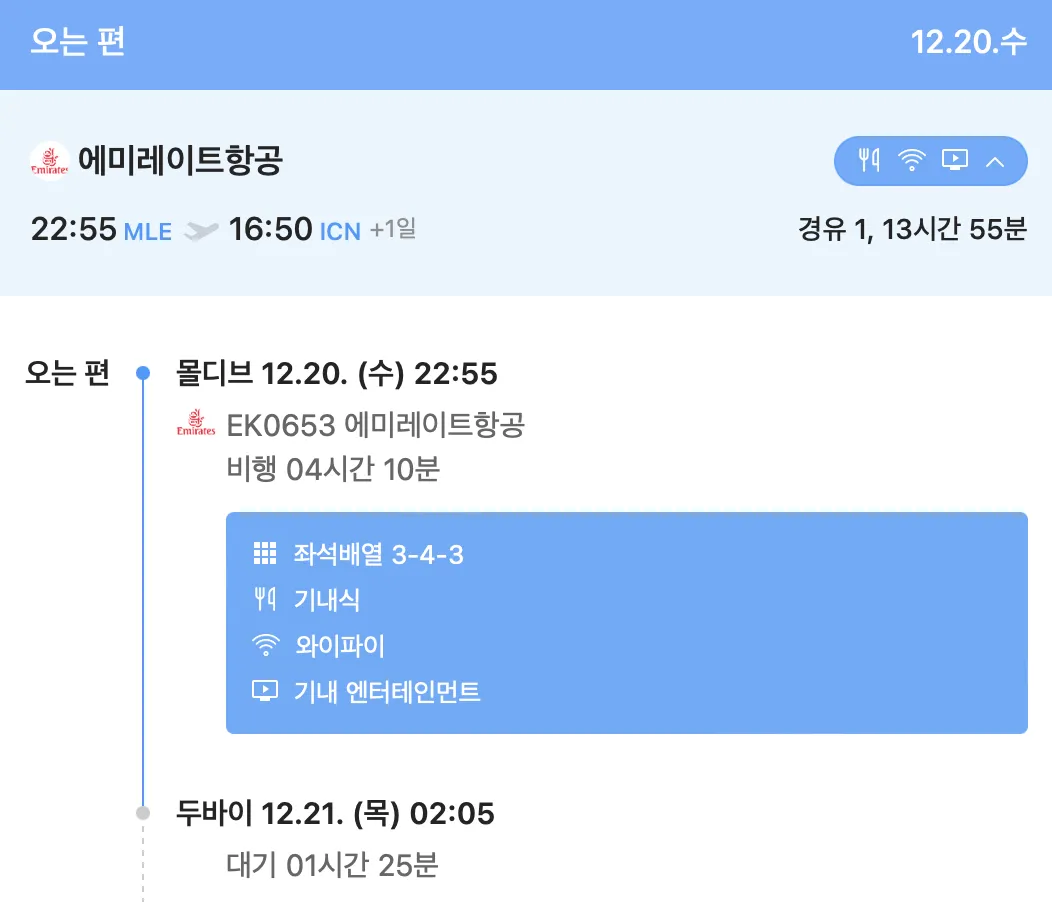Click the airplane icon between MLE and ICN
The height and width of the screenshot is (902, 1052).
tap(201, 231)
